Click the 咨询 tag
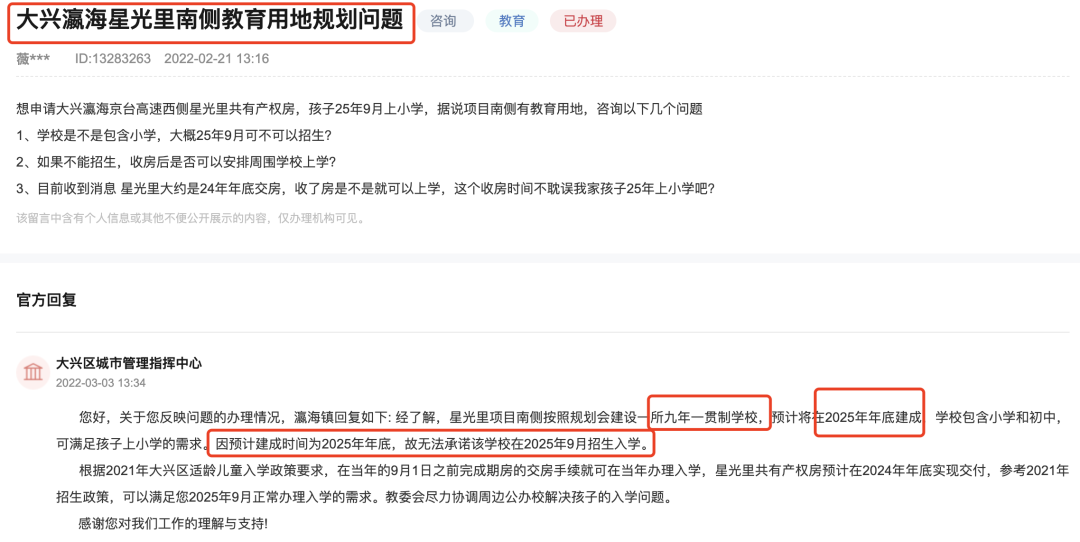The width and height of the screenshot is (1080, 542). tap(444, 21)
